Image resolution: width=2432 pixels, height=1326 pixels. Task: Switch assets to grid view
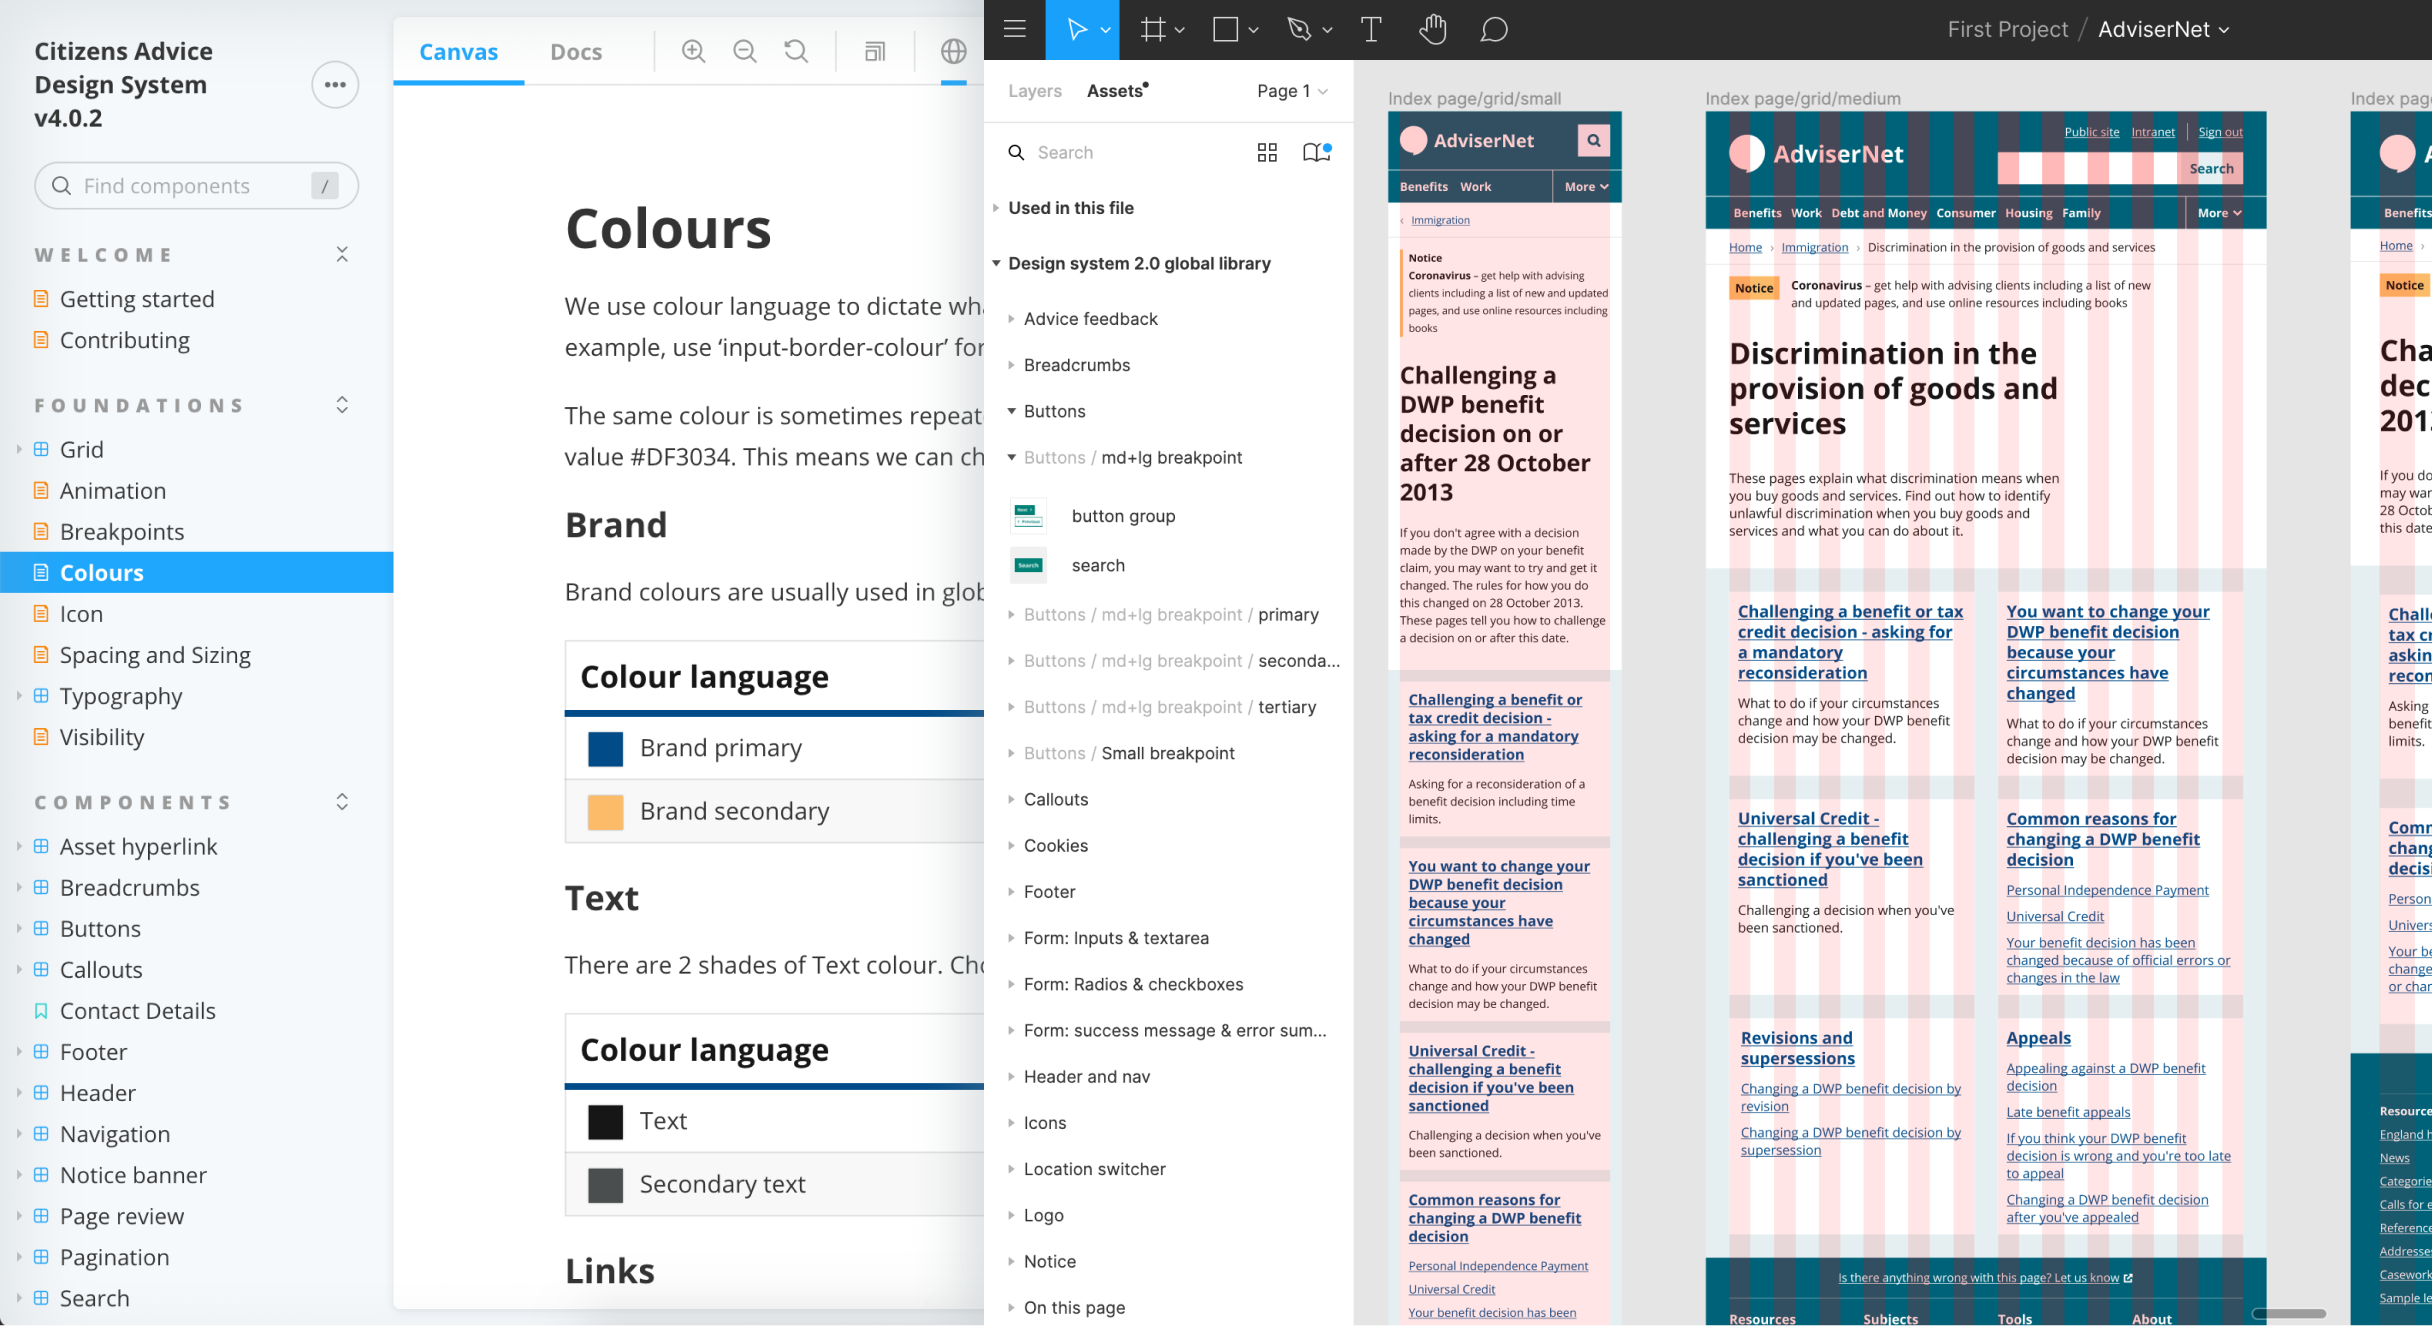coord(1267,152)
